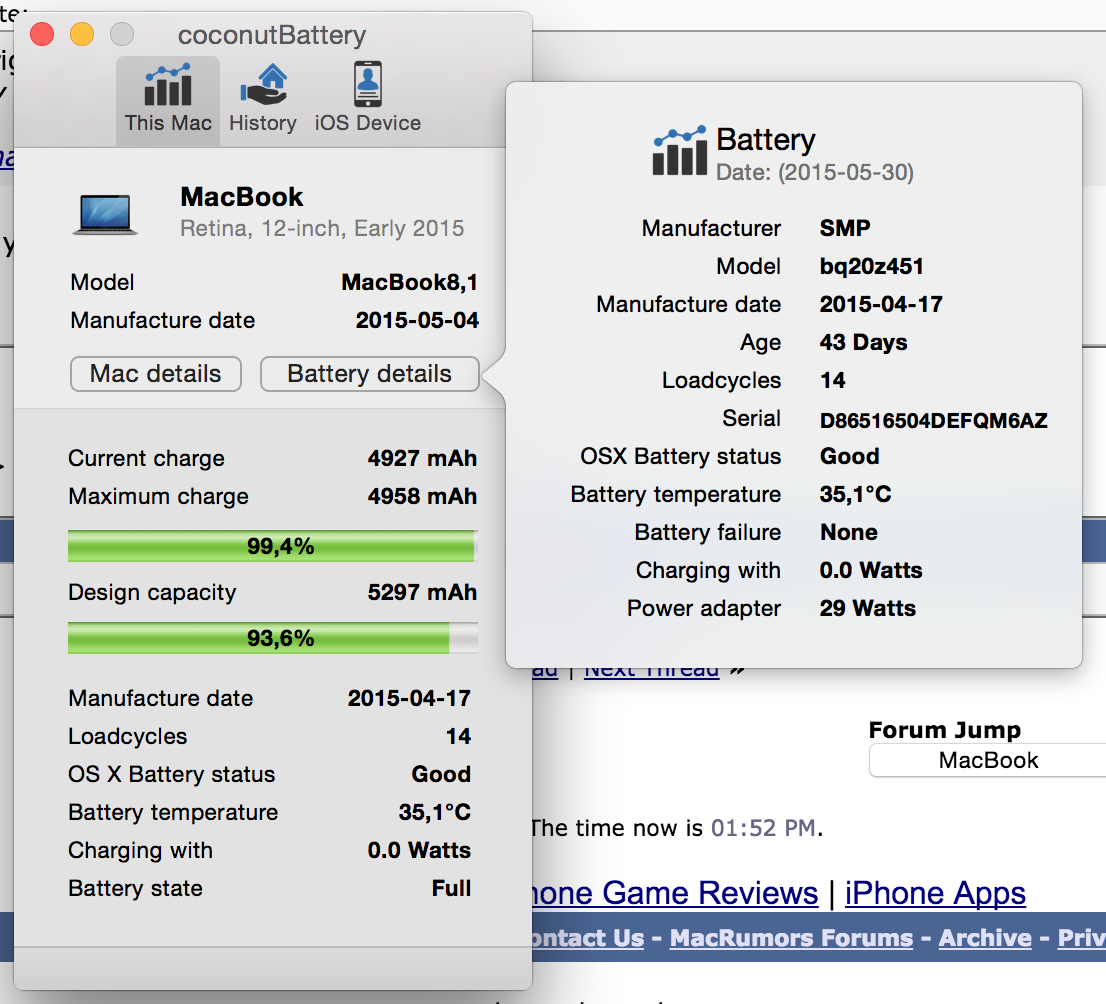Image resolution: width=1106 pixels, height=1004 pixels.
Task: Click the Current charge 4927 mAh value
Action: coord(422,459)
